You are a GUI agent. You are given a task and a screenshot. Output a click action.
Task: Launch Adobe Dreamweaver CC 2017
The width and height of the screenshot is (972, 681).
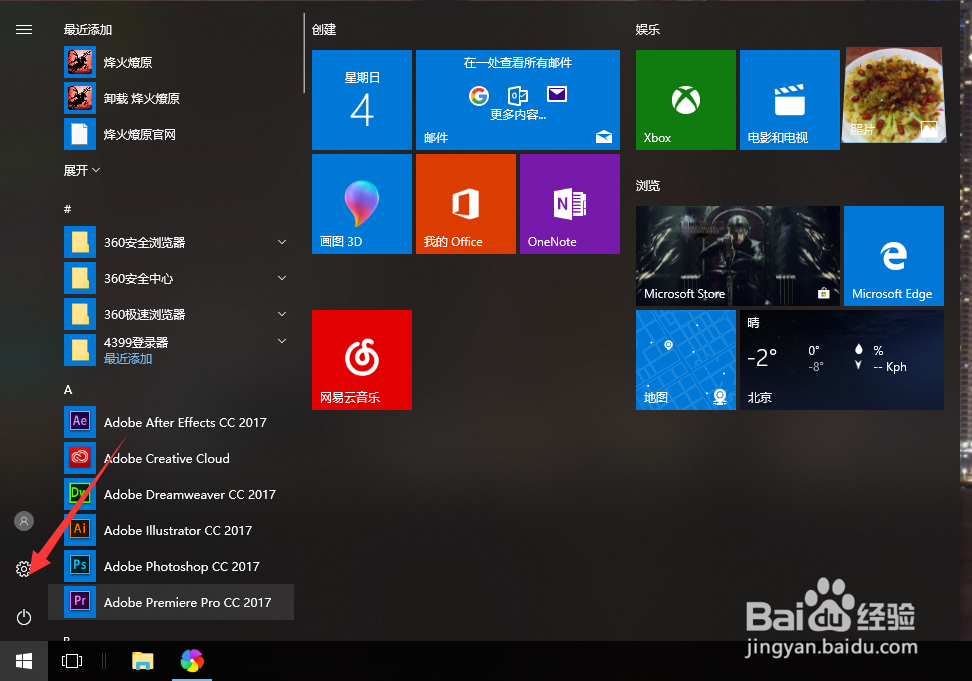[x=170, y=494]
